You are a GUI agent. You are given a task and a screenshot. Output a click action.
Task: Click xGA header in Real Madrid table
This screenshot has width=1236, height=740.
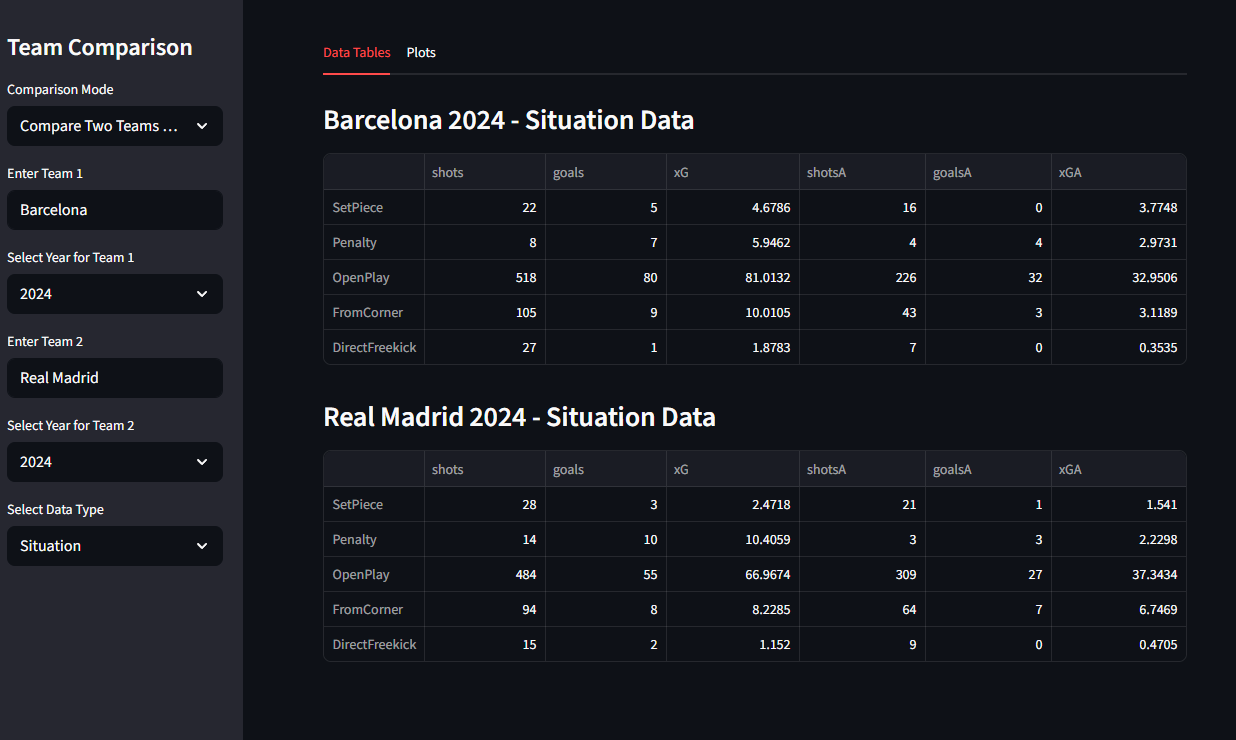[x=1117, y=470]
